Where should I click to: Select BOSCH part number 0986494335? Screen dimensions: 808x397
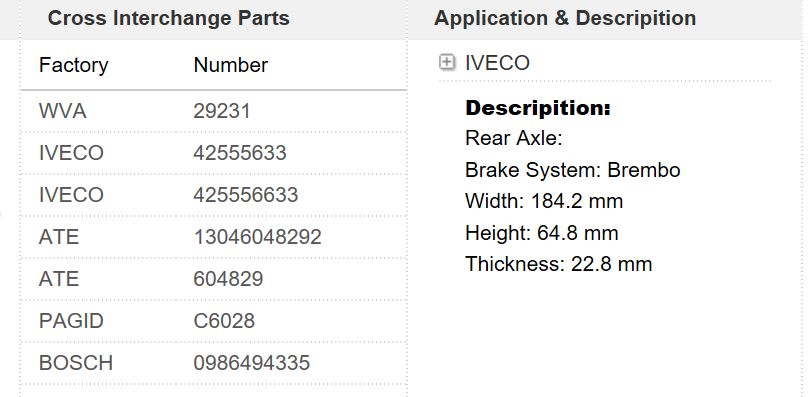pos(251,363)
